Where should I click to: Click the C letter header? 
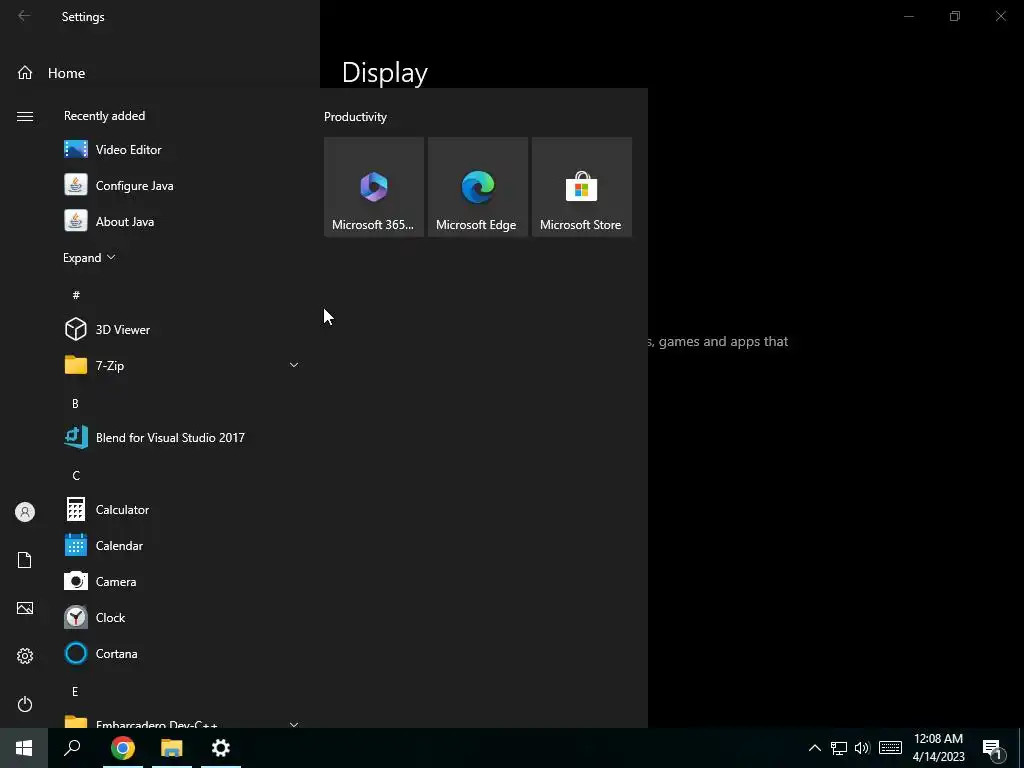[76, 475]
